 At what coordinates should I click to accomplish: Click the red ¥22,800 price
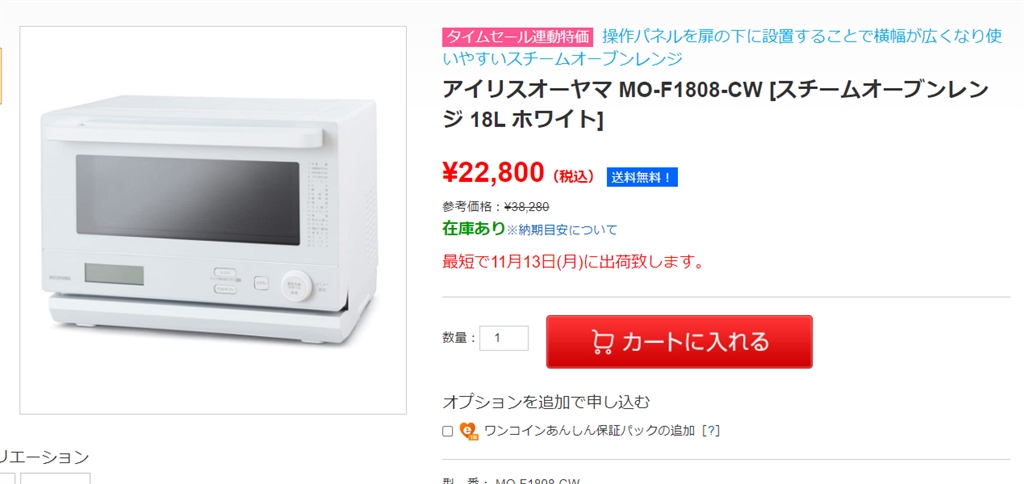493,173
